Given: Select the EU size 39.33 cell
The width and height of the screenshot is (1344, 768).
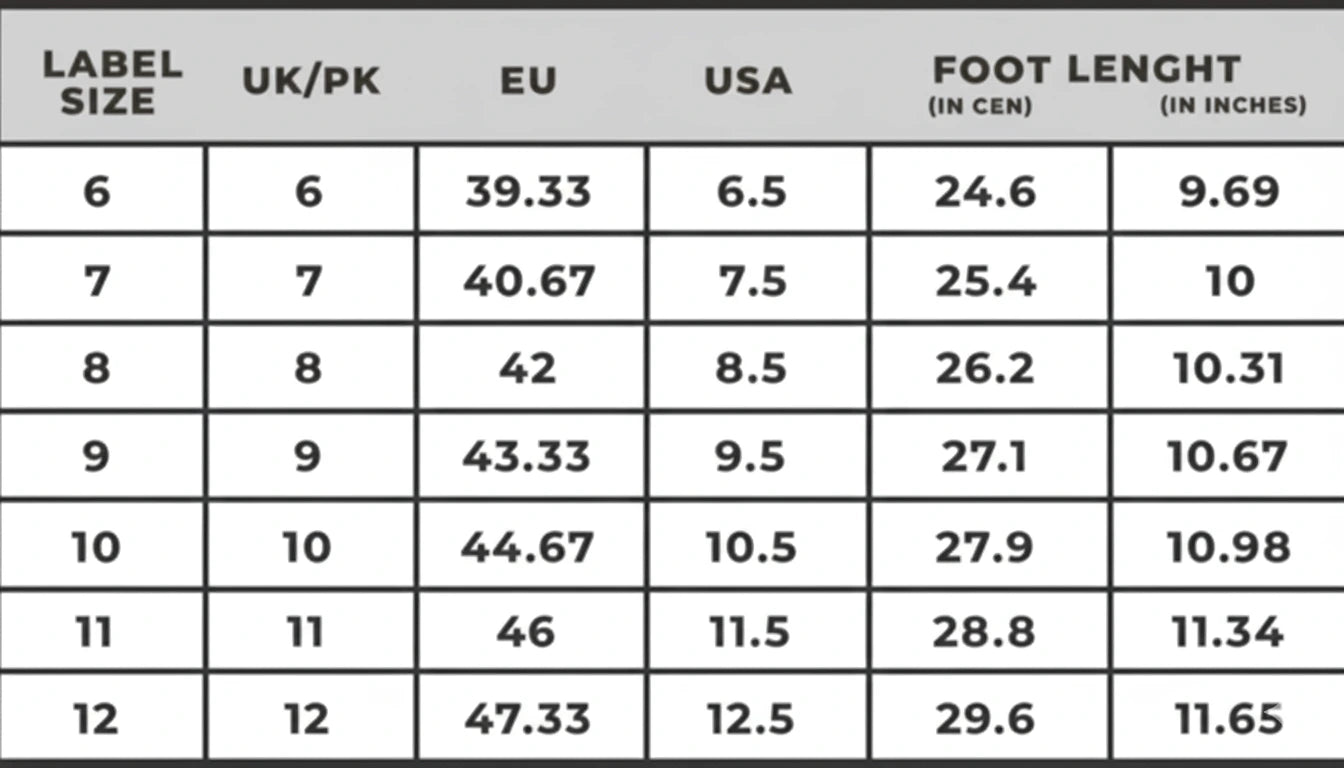Looking at the screenshot, I should point(528,192).
